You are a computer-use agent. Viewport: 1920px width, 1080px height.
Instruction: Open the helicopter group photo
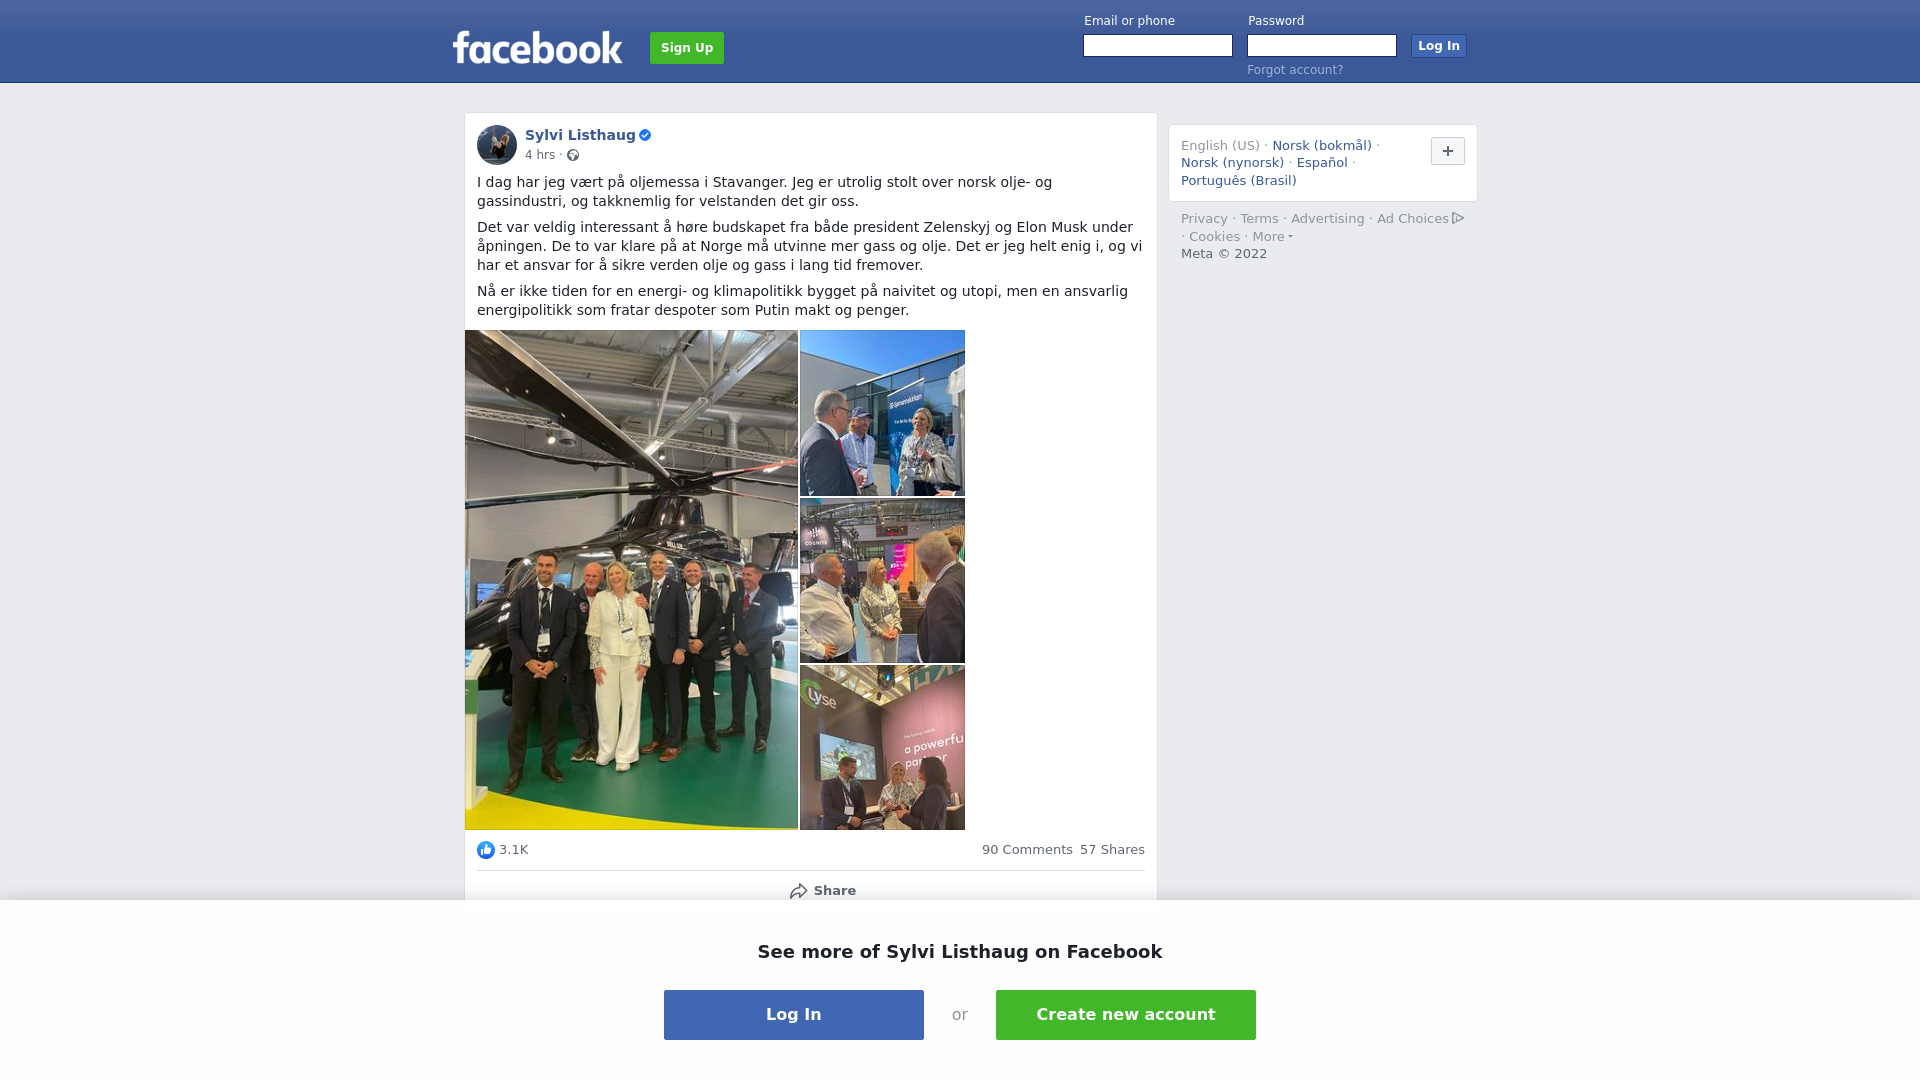(x=631, y=580)
